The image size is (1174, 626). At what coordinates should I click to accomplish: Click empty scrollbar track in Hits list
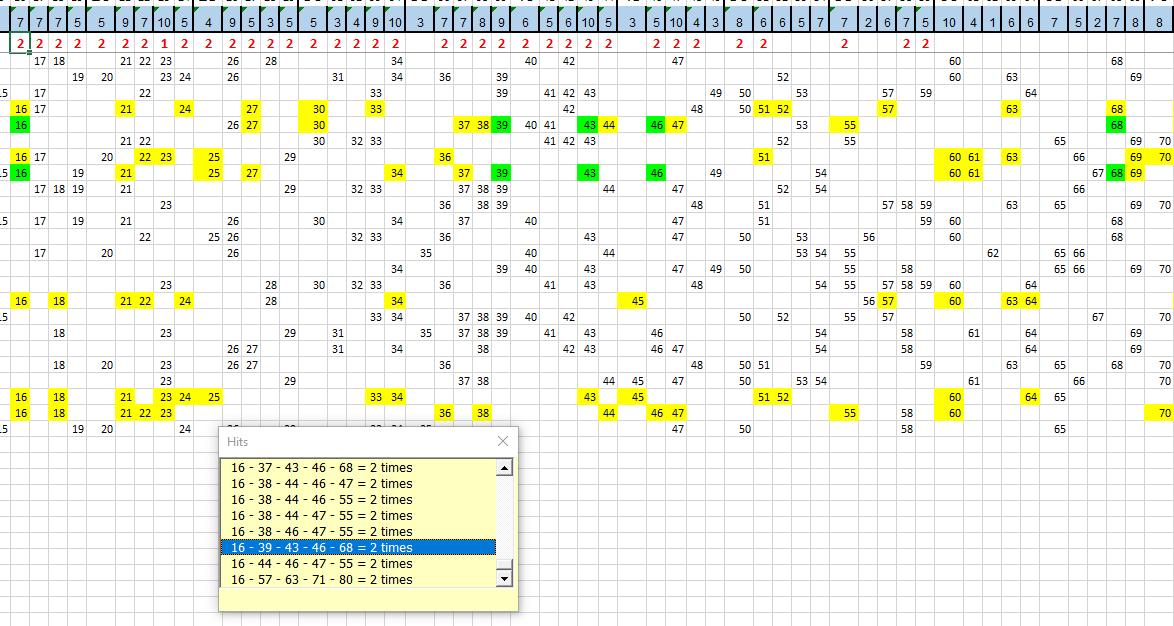(504, 510)
